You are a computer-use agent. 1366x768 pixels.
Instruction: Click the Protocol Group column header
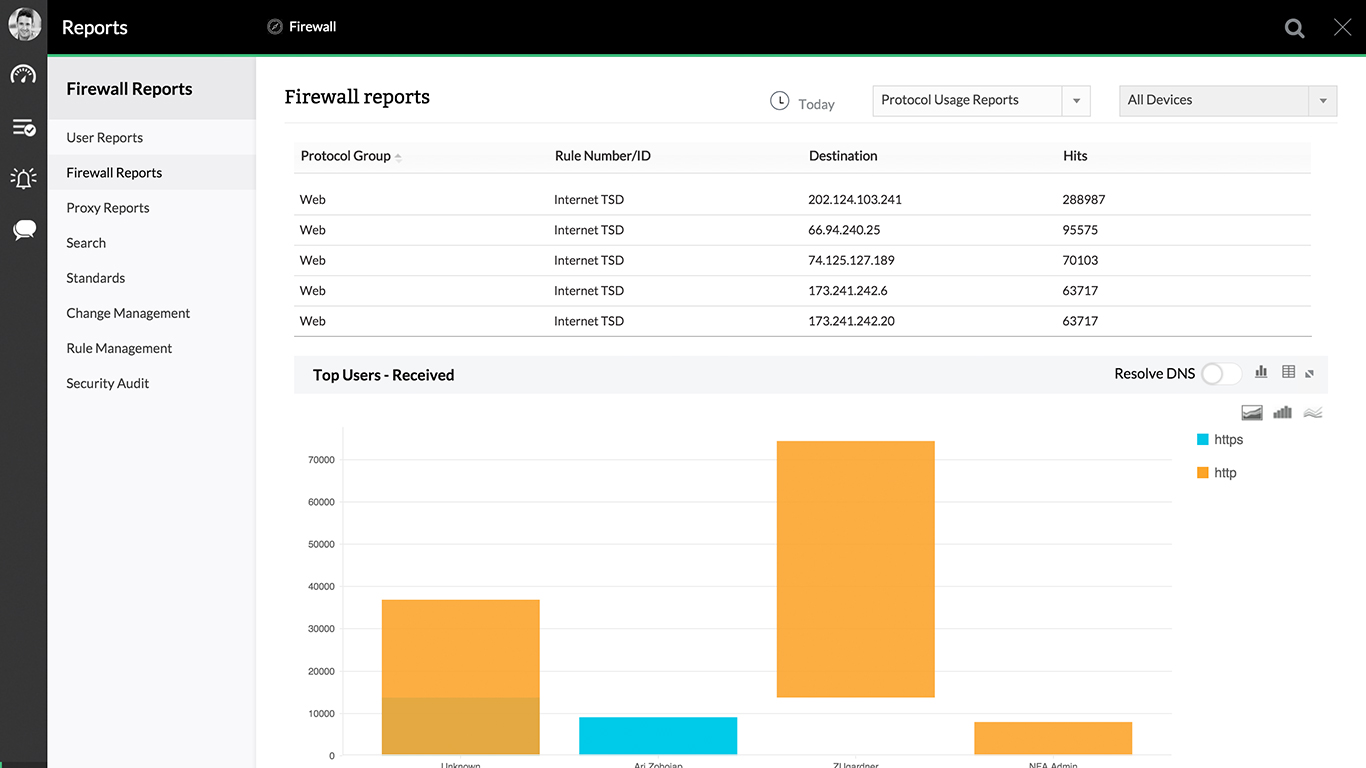click(x=346, y=156)
